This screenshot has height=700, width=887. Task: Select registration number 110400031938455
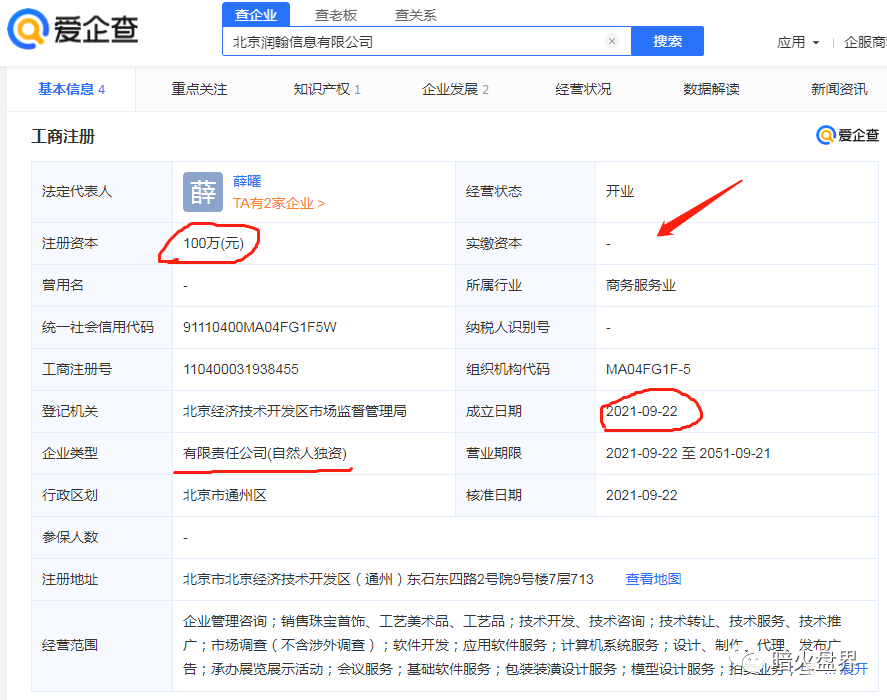240,369
